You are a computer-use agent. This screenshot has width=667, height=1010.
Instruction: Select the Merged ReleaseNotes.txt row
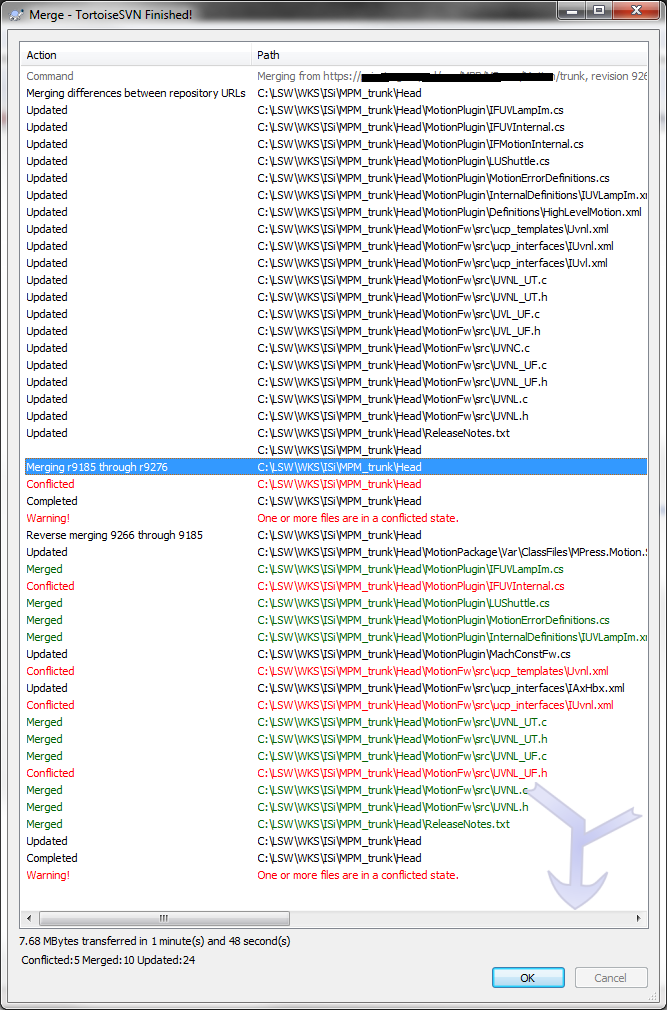[x=334, y=824]
